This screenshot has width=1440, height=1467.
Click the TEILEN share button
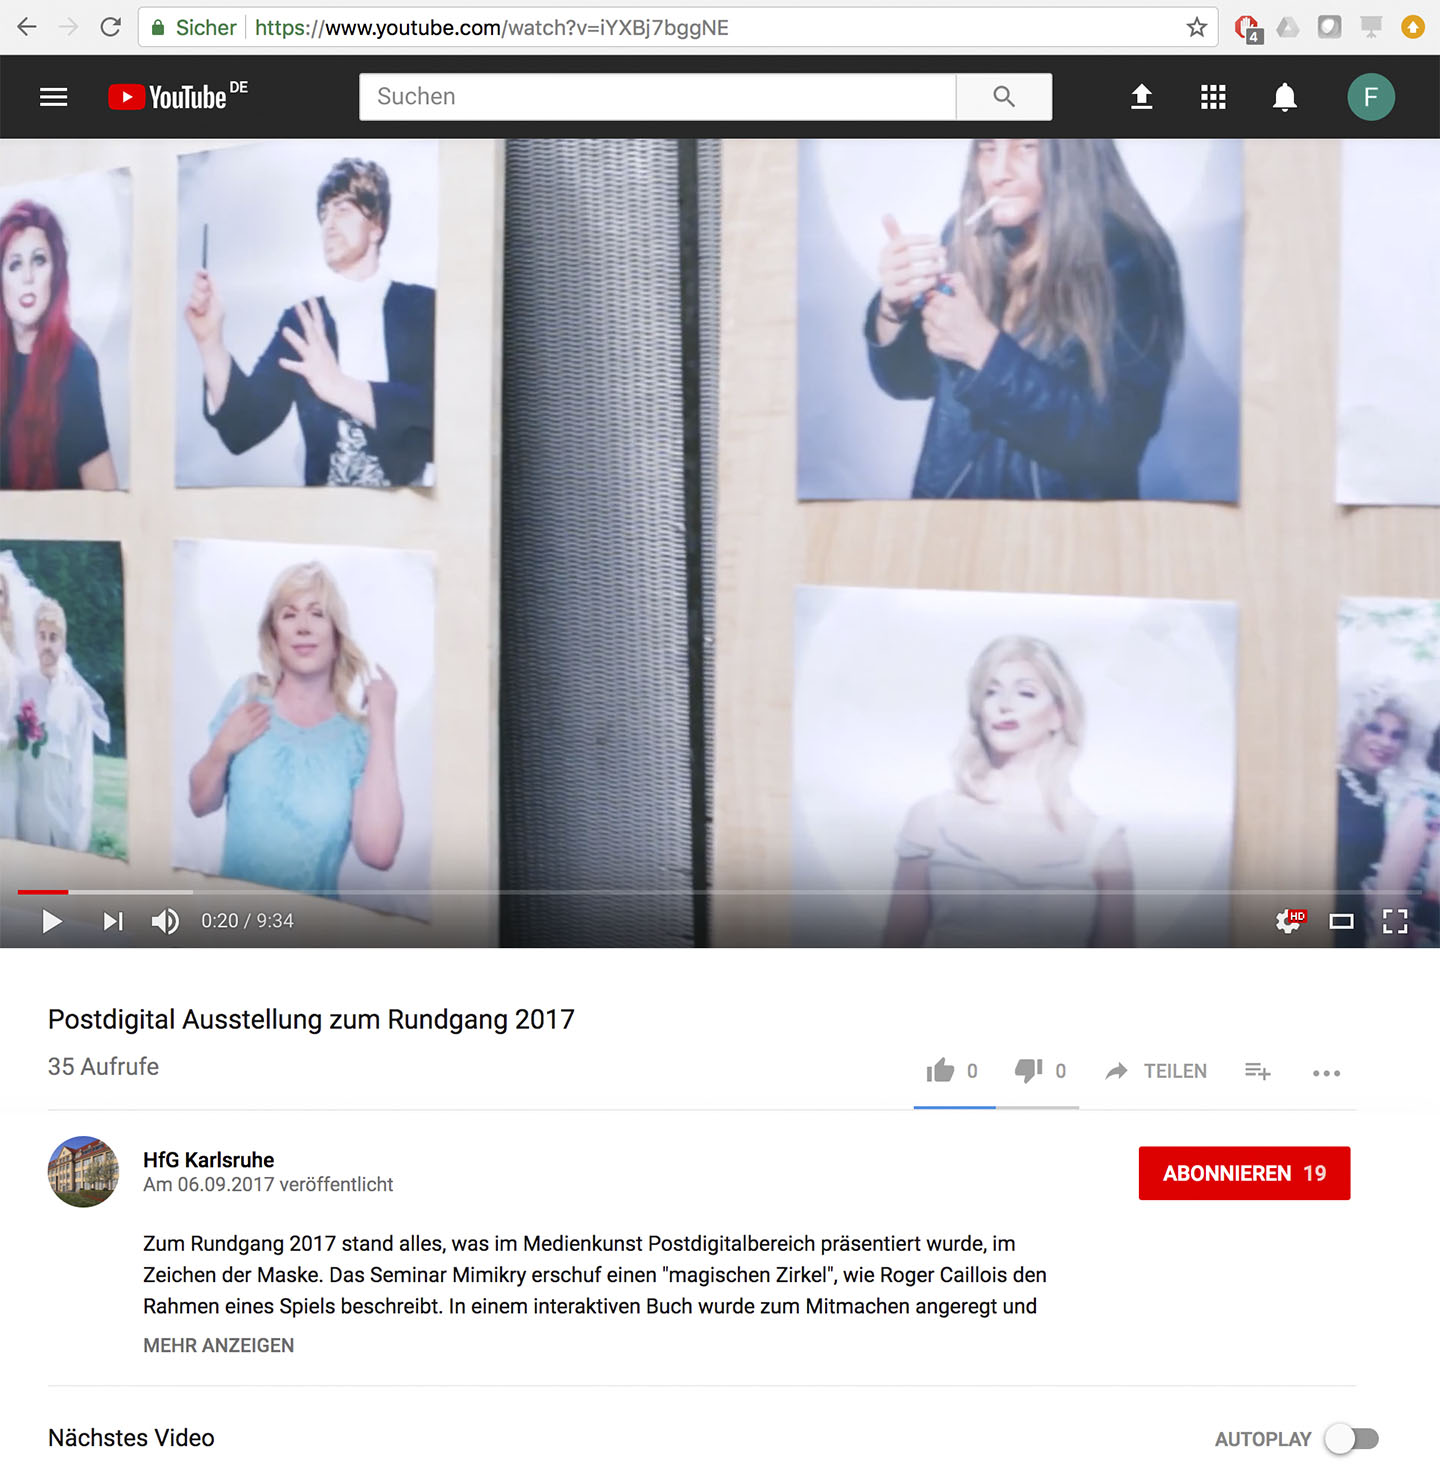(1156, 1071)
